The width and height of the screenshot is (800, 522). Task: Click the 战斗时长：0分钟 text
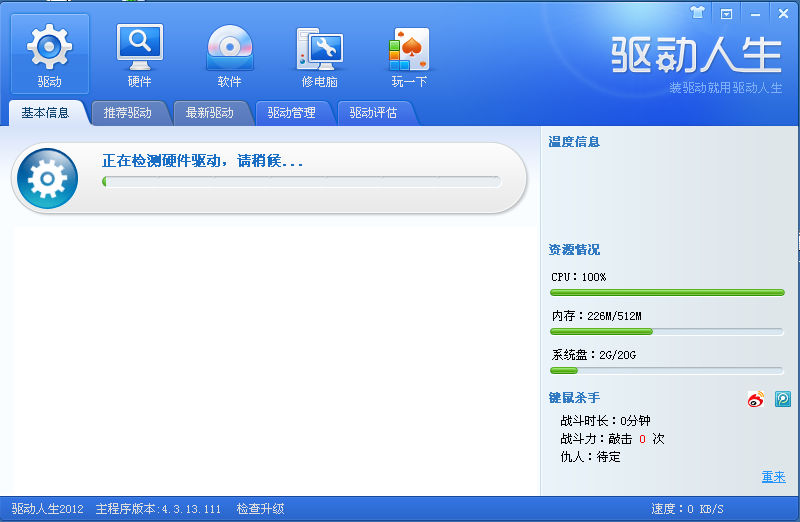pyautogui.click(x=605, y=421)
